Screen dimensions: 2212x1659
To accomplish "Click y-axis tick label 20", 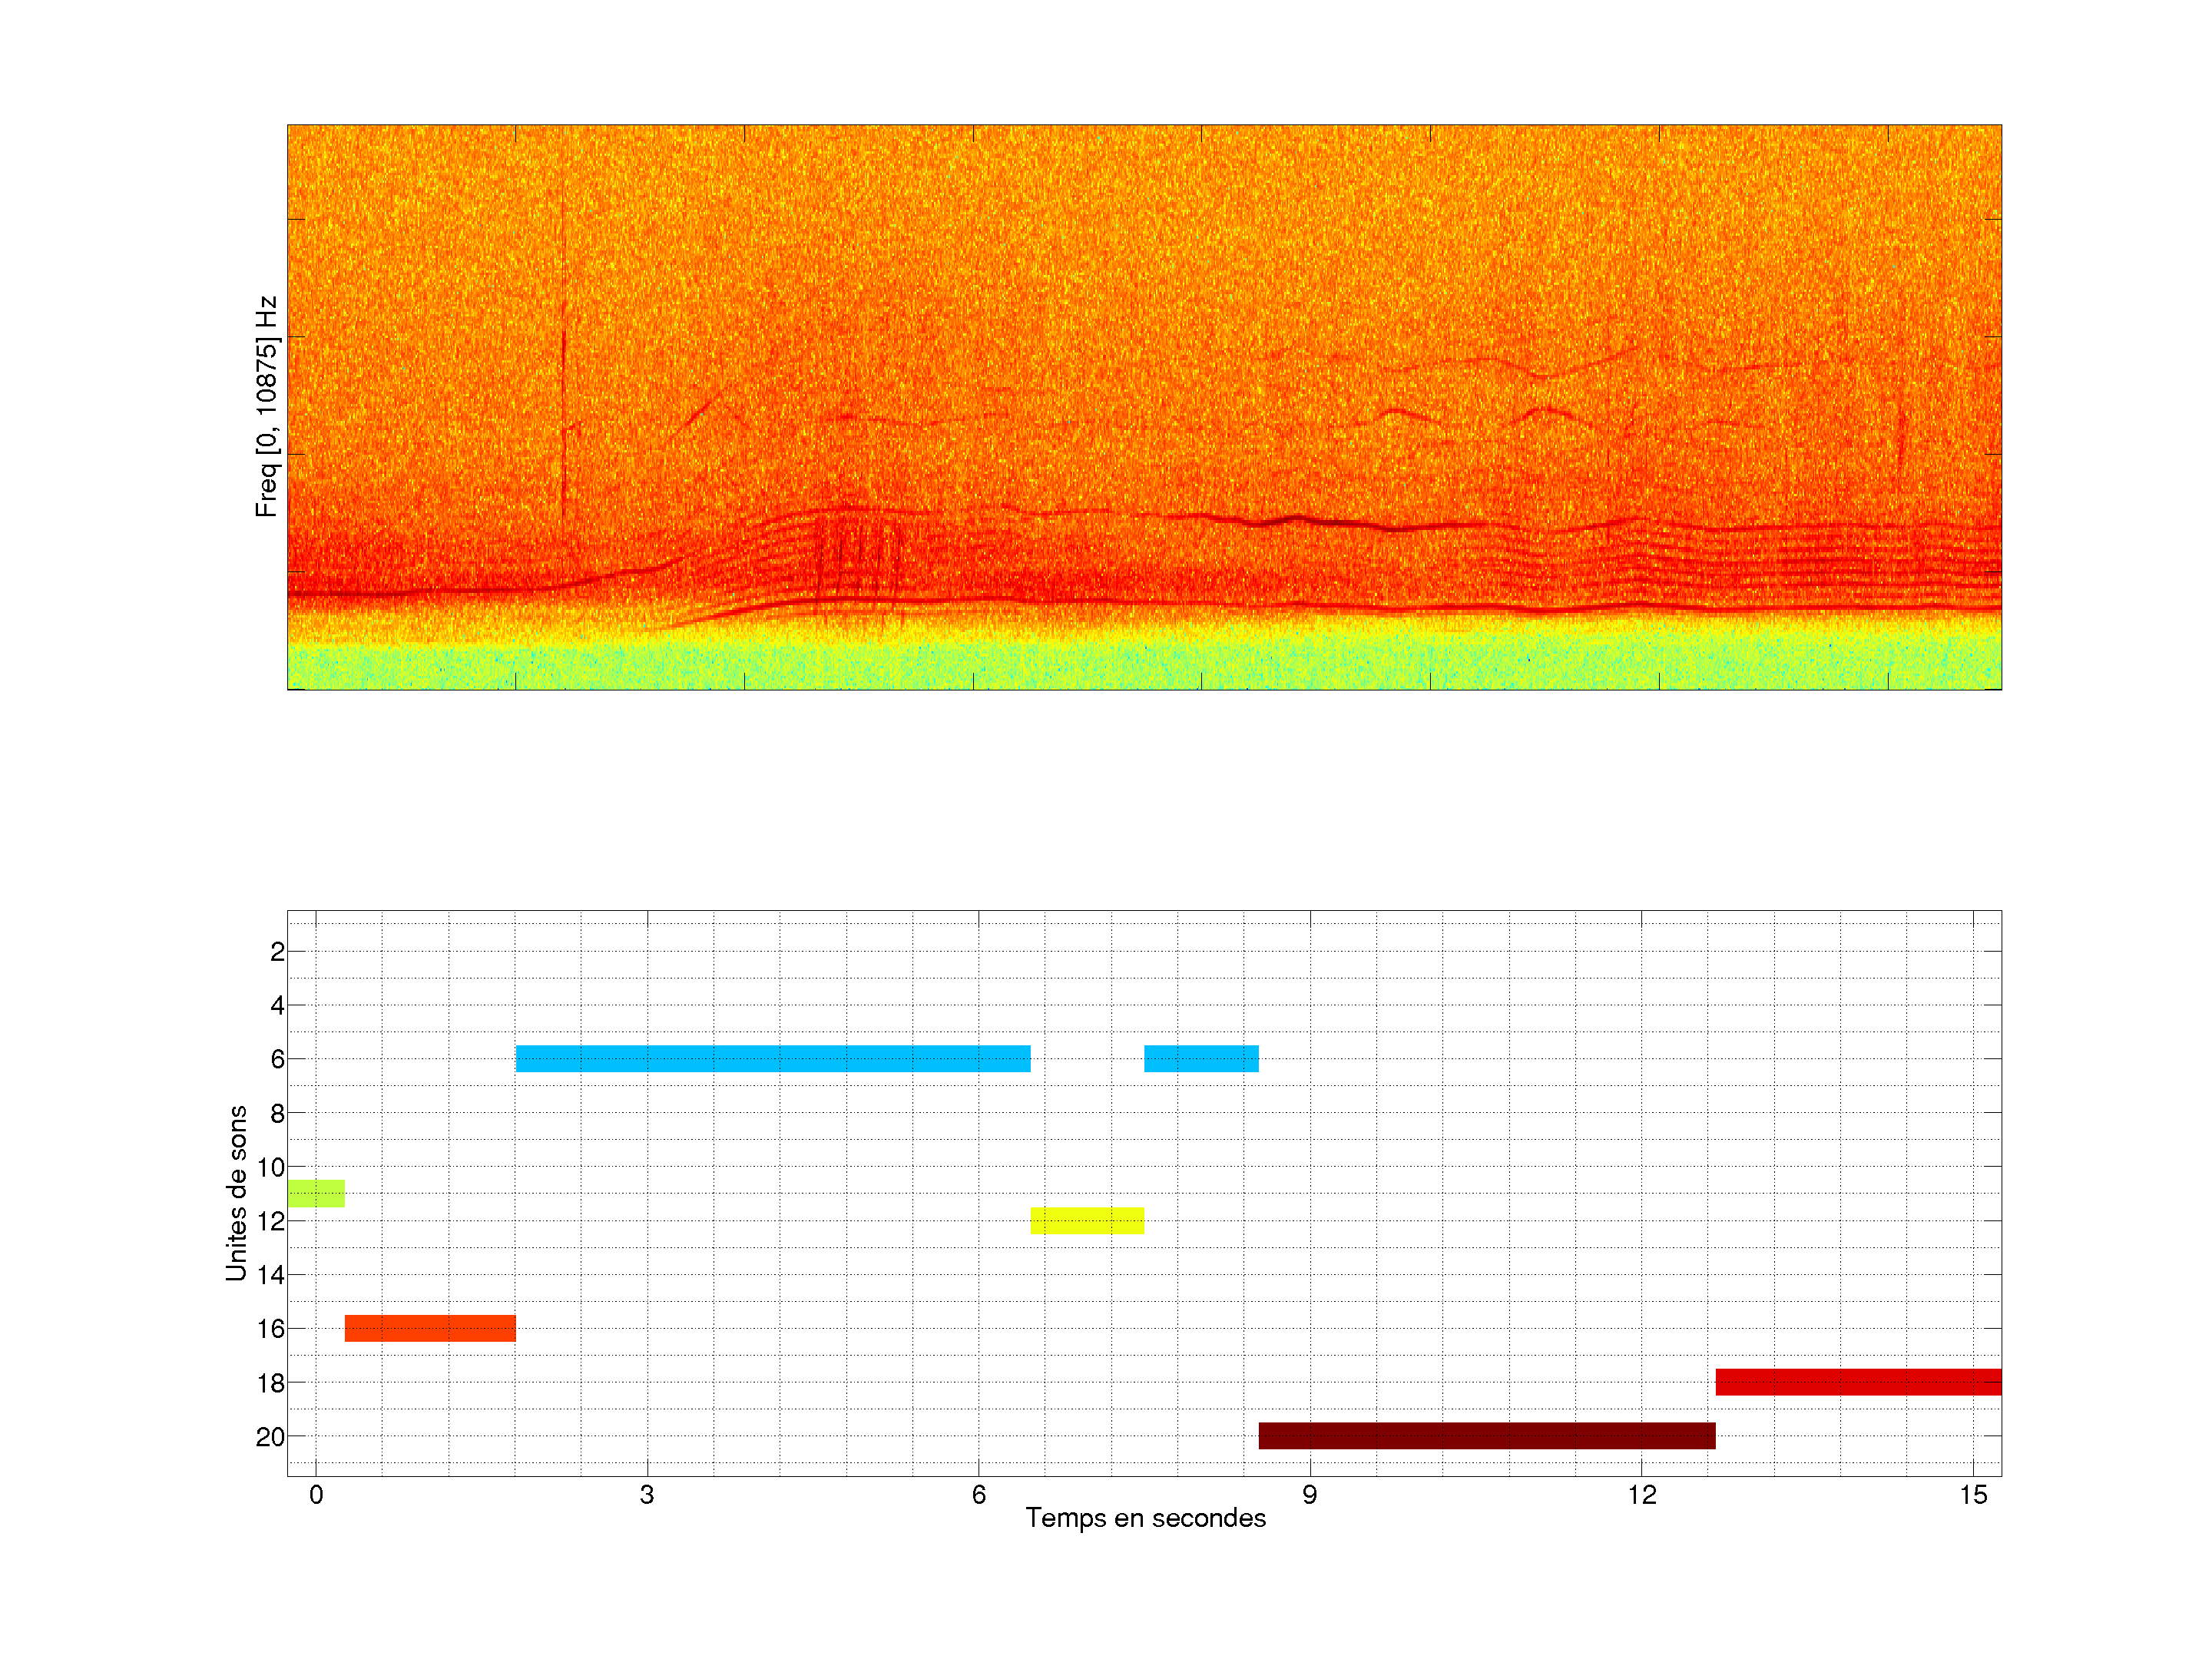I will 270,1437.
